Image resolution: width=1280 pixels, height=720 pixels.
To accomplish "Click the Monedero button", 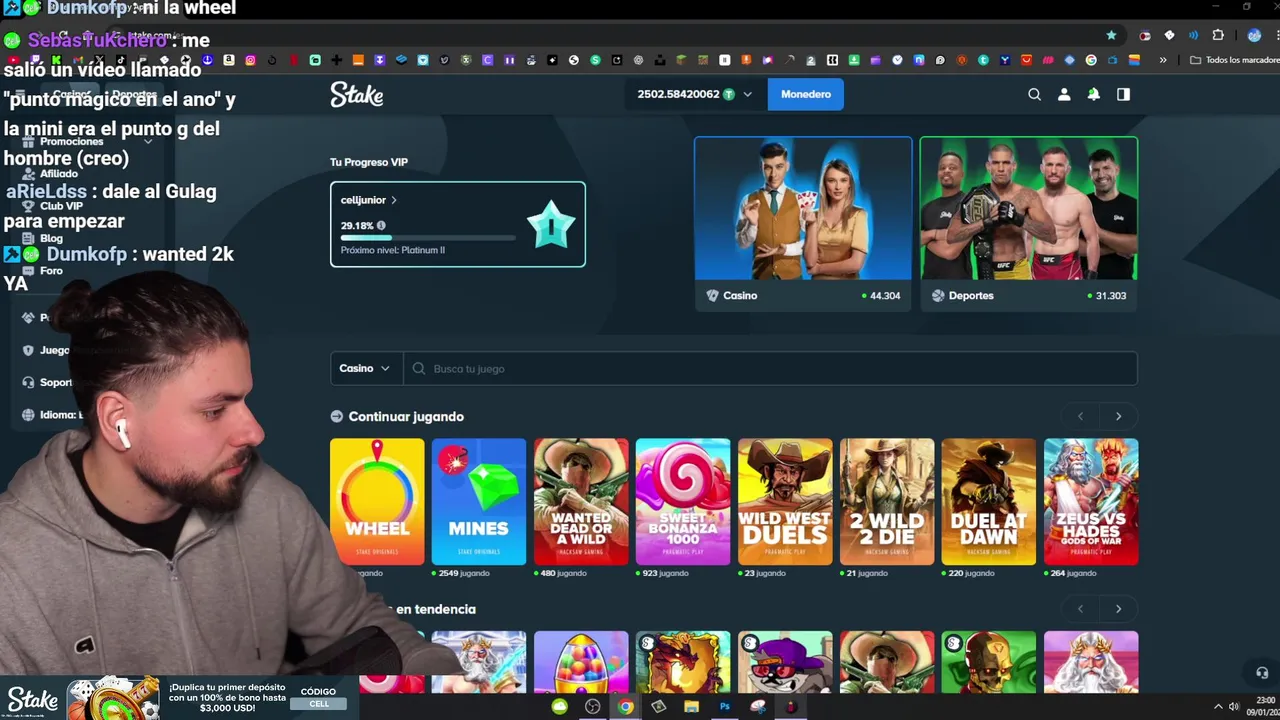I will pyautogui.click(x=806, y=94).
